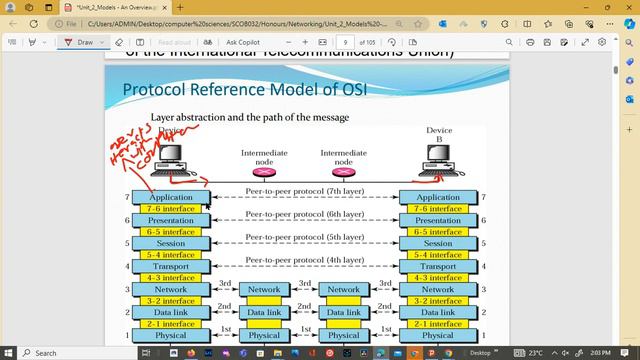Open the Windows Start menu
Image resolution: width=640 pixels, height=360 pixels.
point(8,353)
